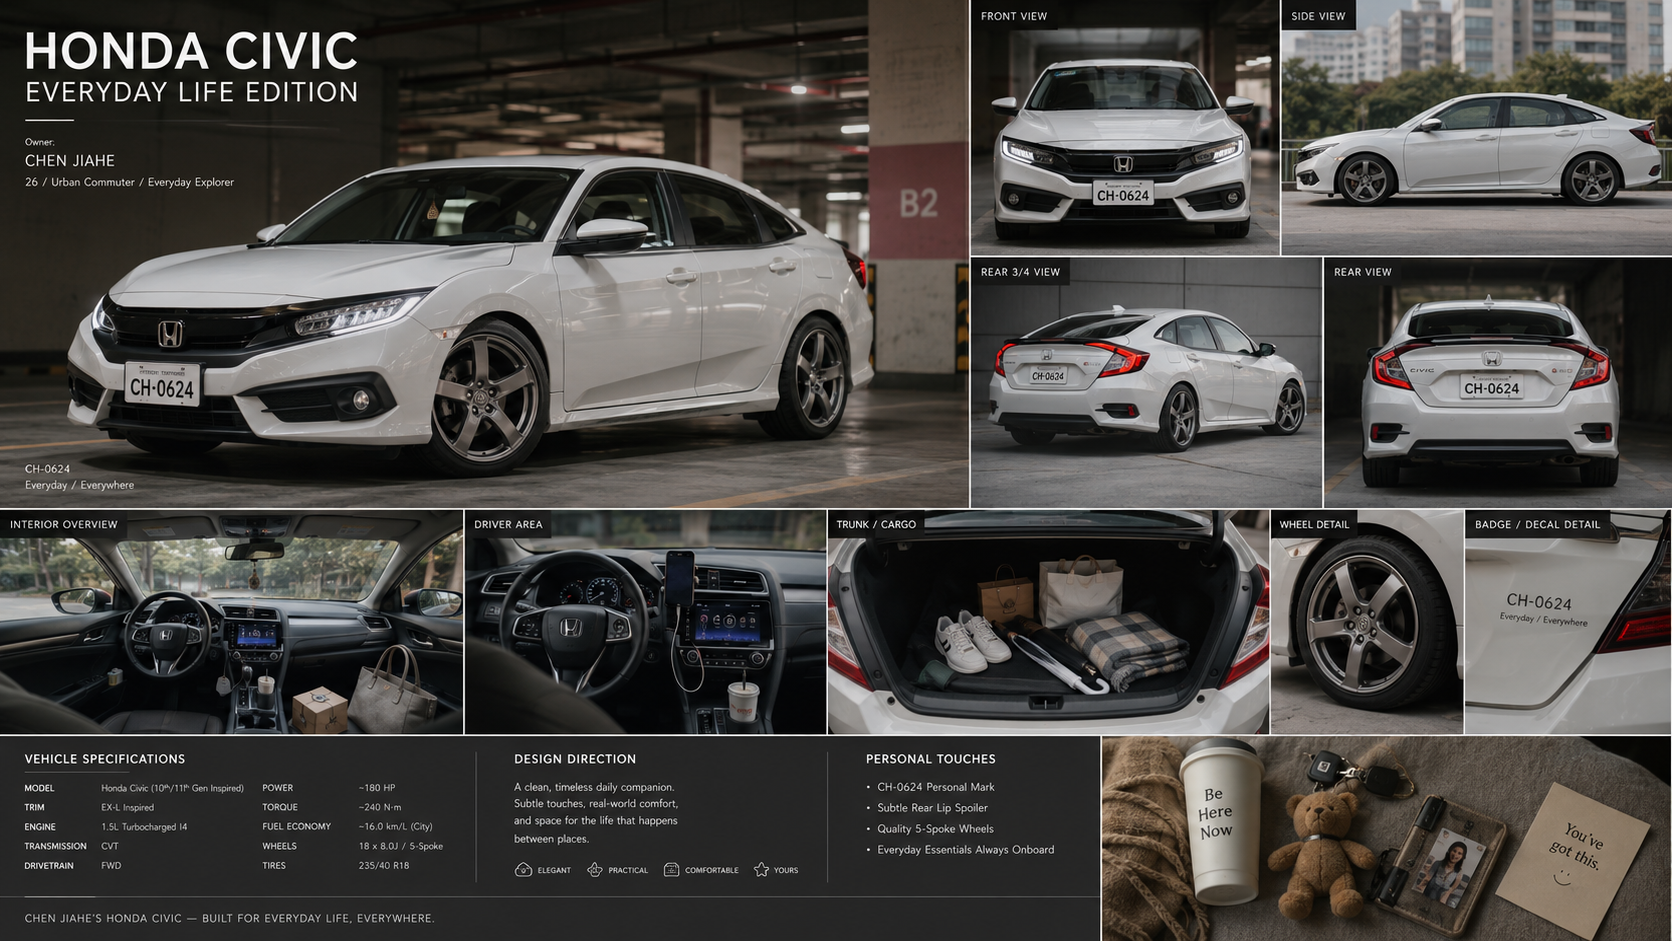Screen dimensions: 1672x941
Task: Open the straight rear view car photo
Action: 1498,383
